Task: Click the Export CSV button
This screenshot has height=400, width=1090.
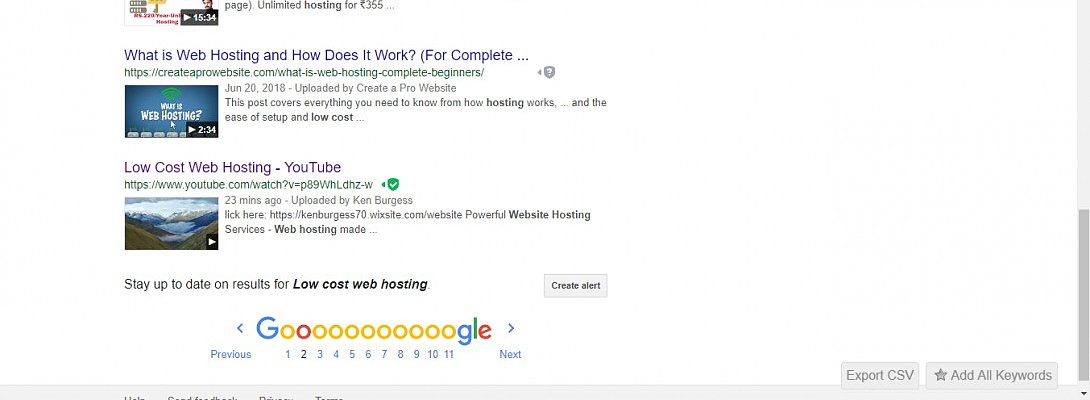Action: pyautogui.click(x=879, y=375)
